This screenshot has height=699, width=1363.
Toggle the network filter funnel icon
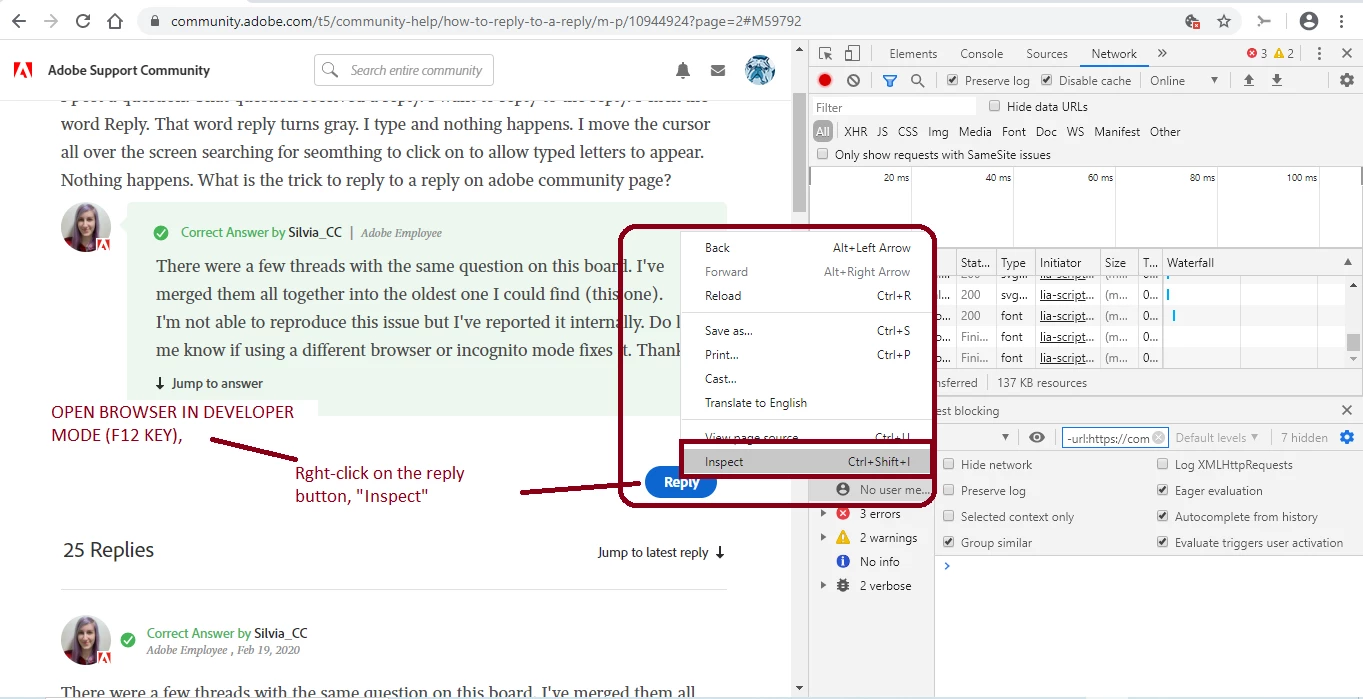point(889,81)
